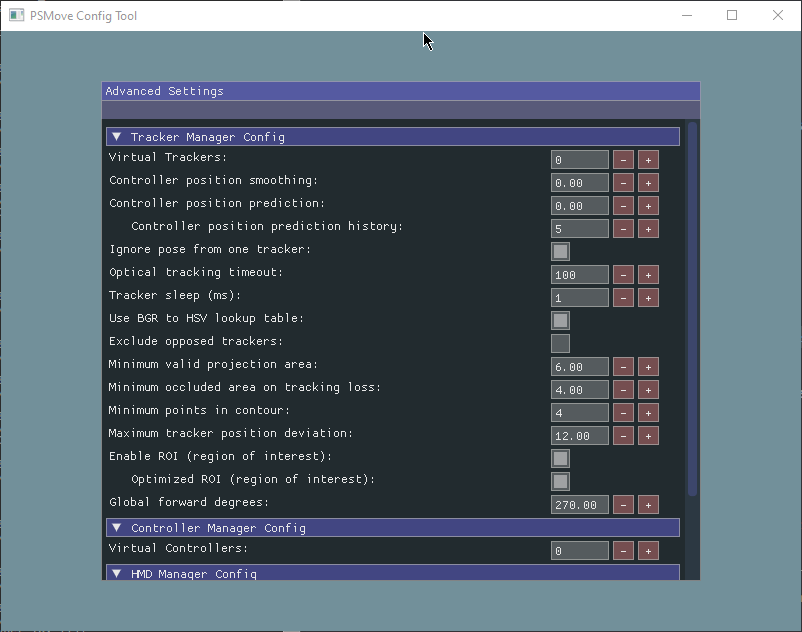Click Minimum points in contour field

(580, 413)
